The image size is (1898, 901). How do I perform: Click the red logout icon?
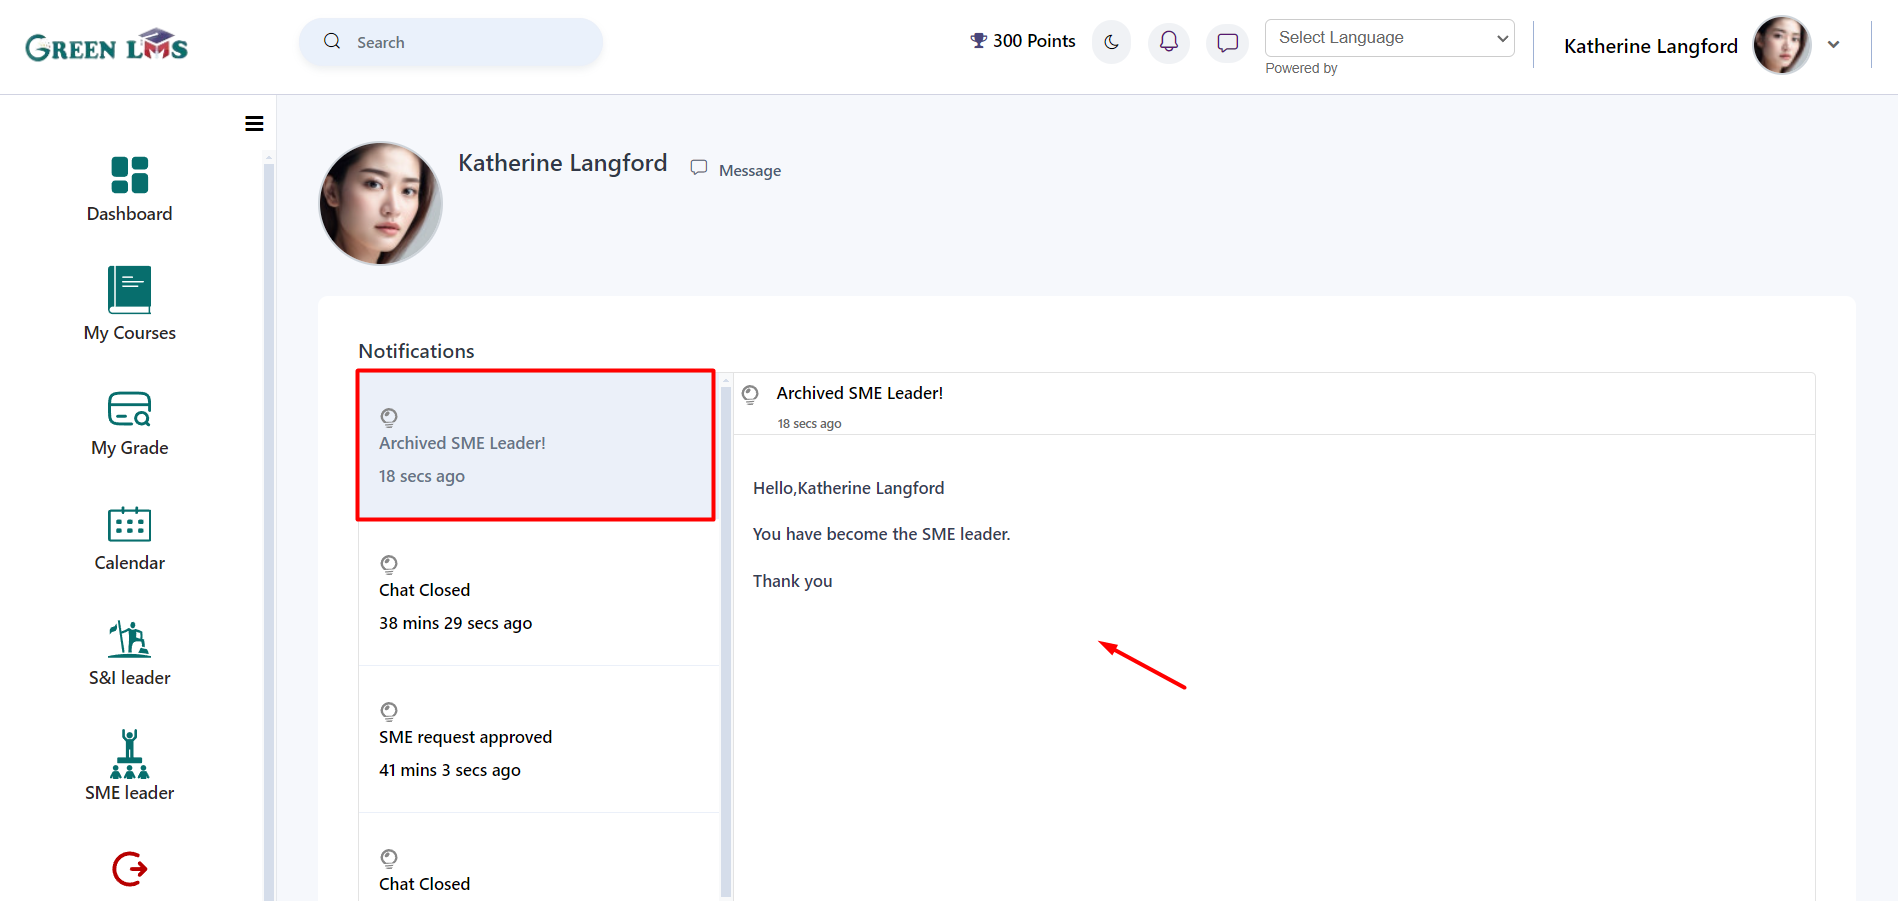(130, 868)
